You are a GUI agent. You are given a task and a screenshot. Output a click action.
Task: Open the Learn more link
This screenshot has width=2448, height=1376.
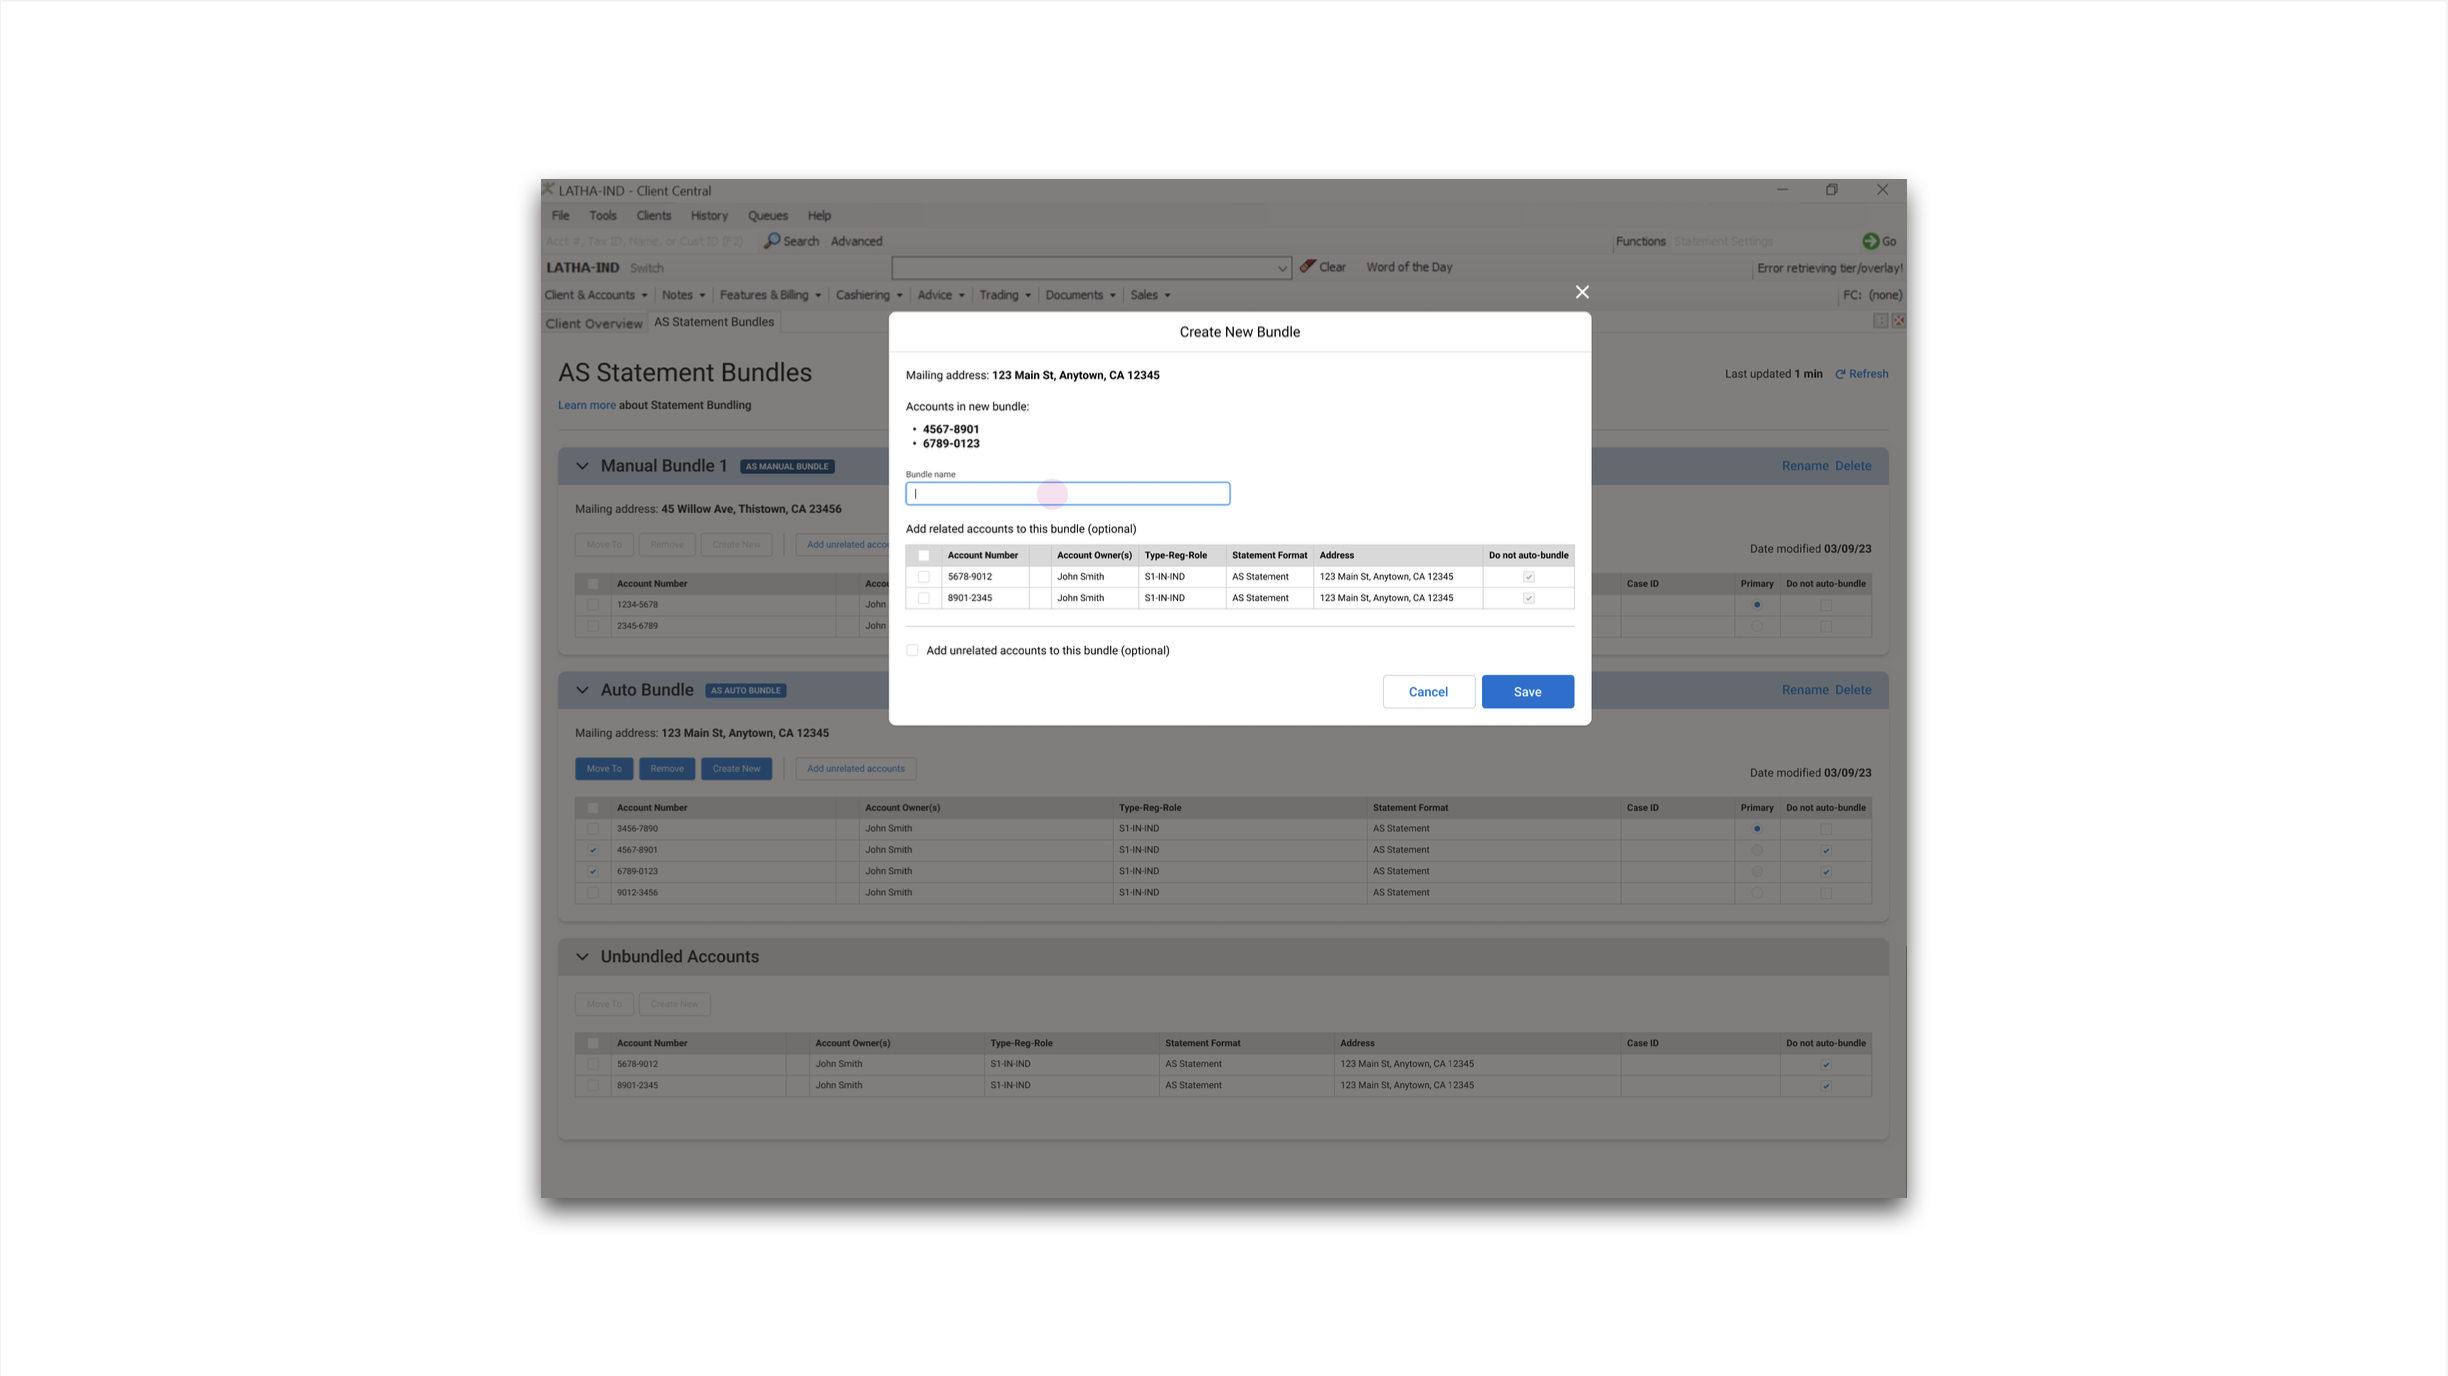click(586, 406)
